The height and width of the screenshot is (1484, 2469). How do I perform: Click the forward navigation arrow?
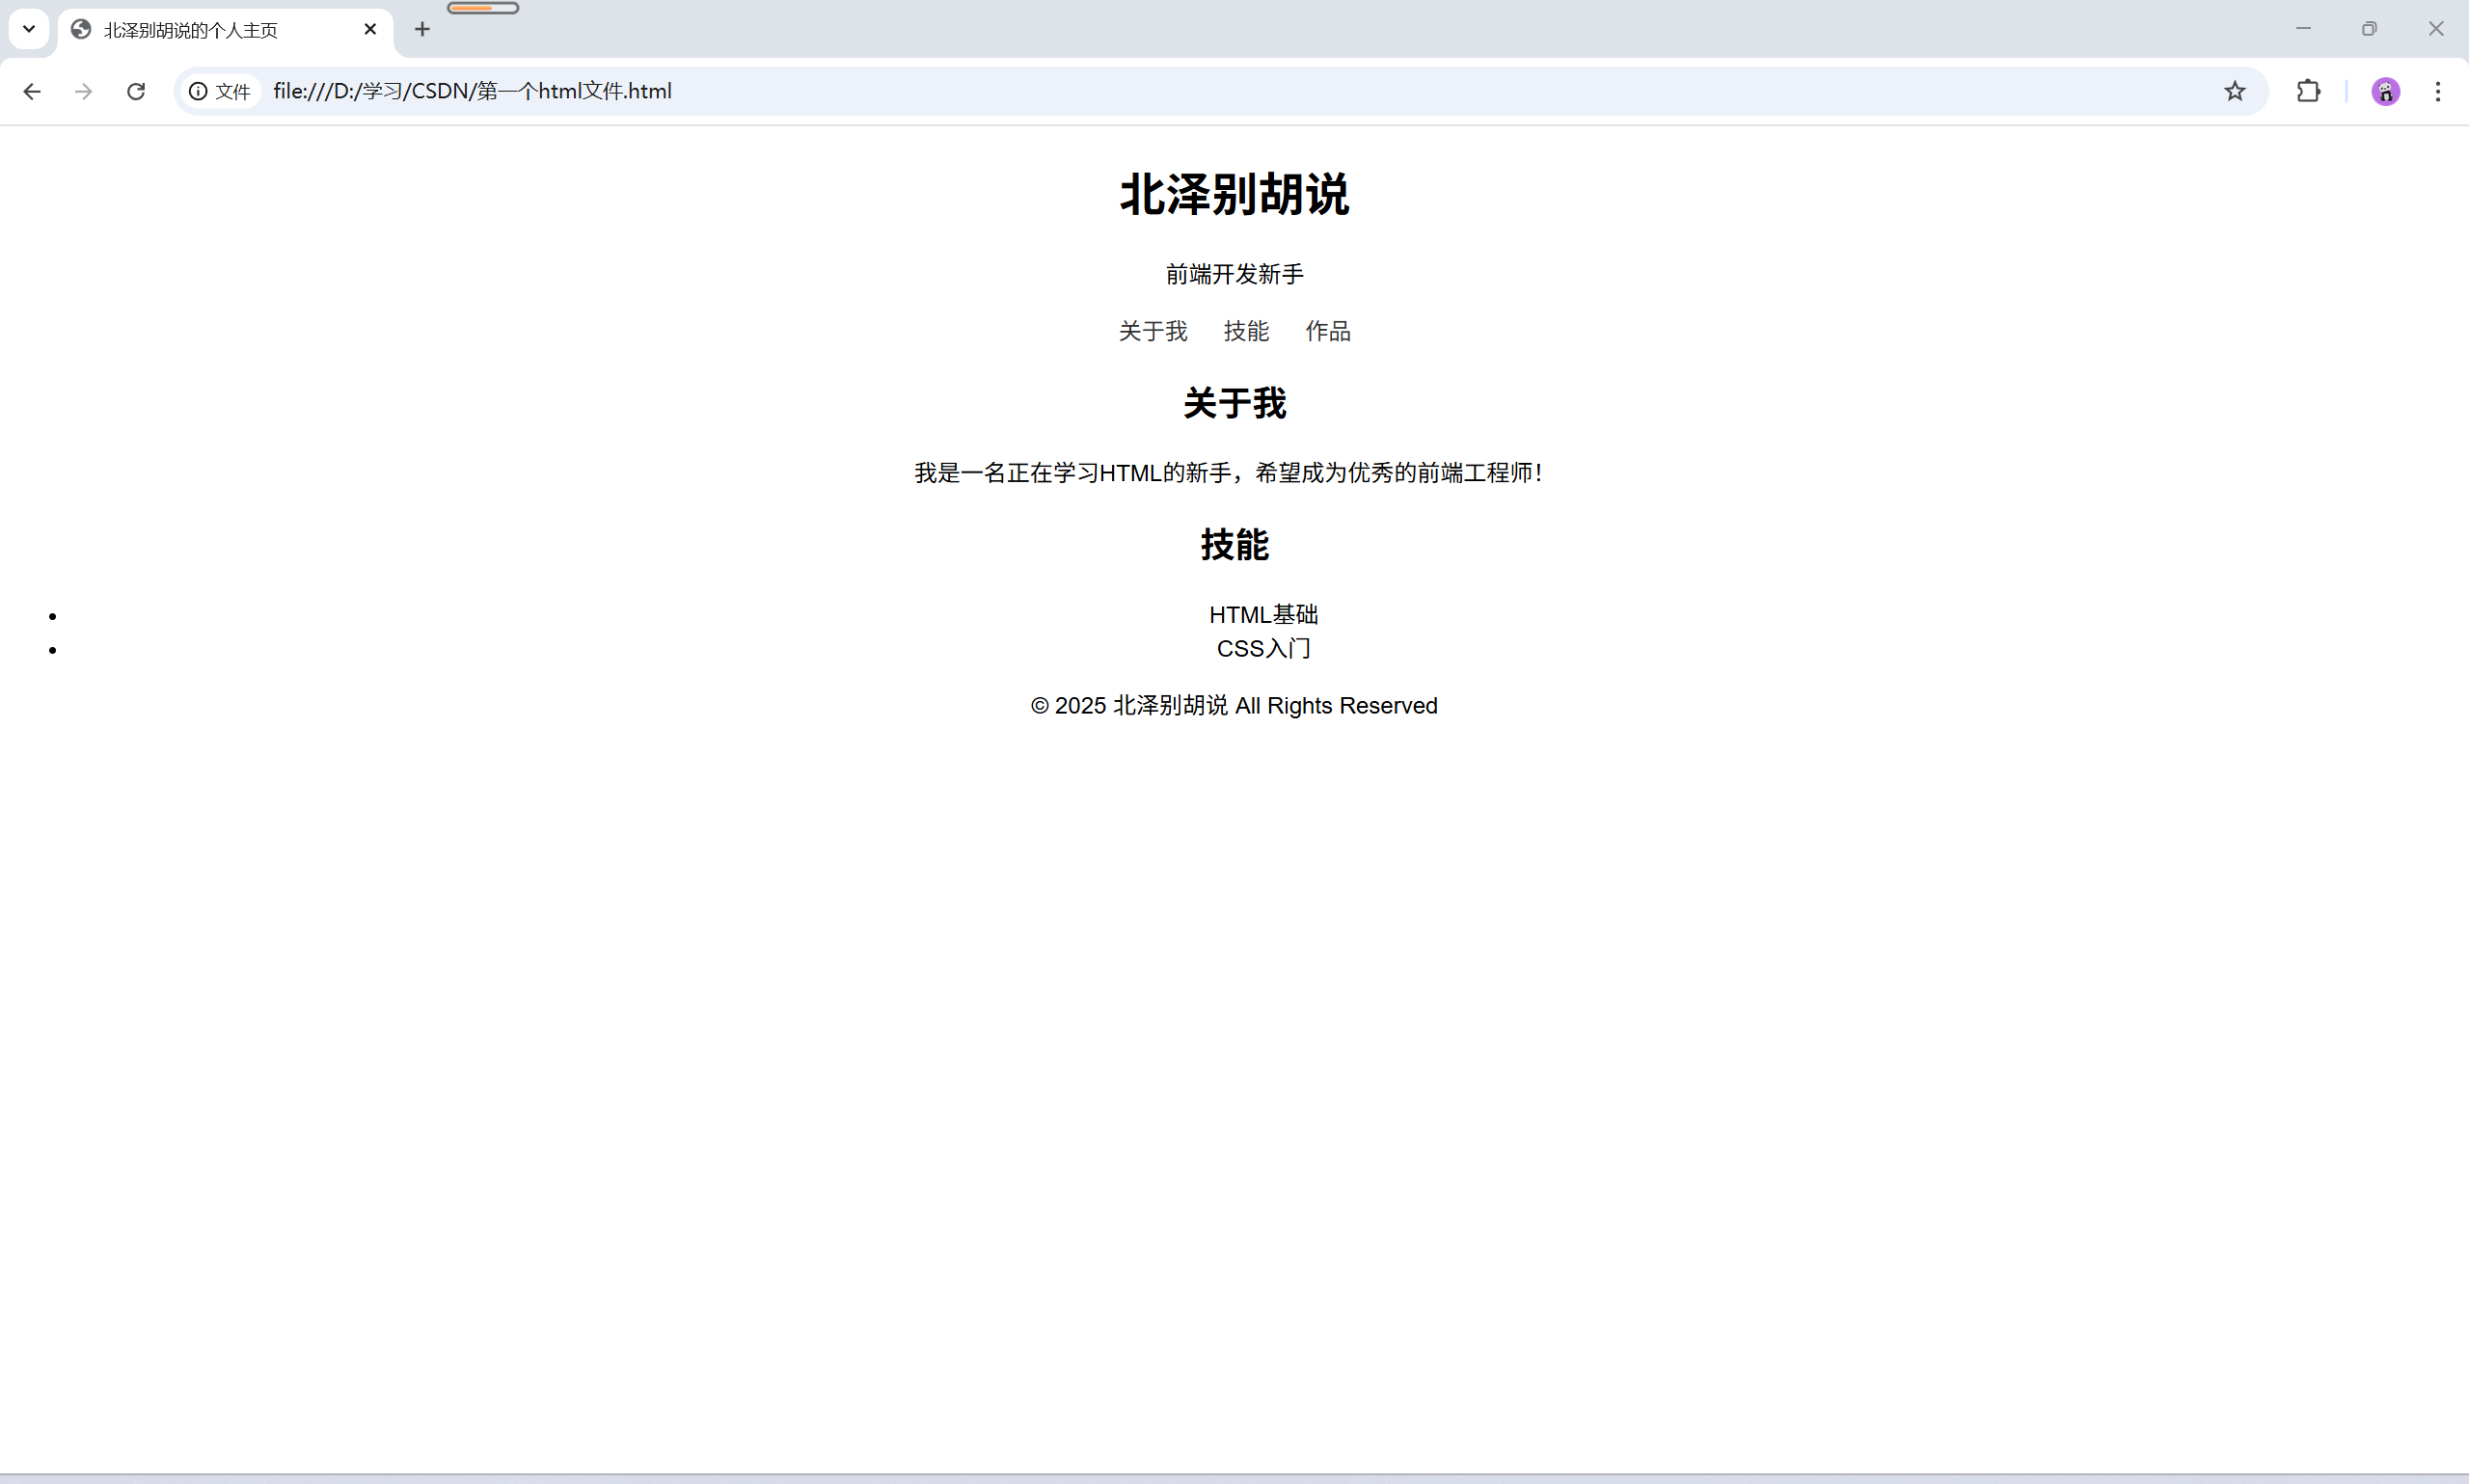coord(84,91)
